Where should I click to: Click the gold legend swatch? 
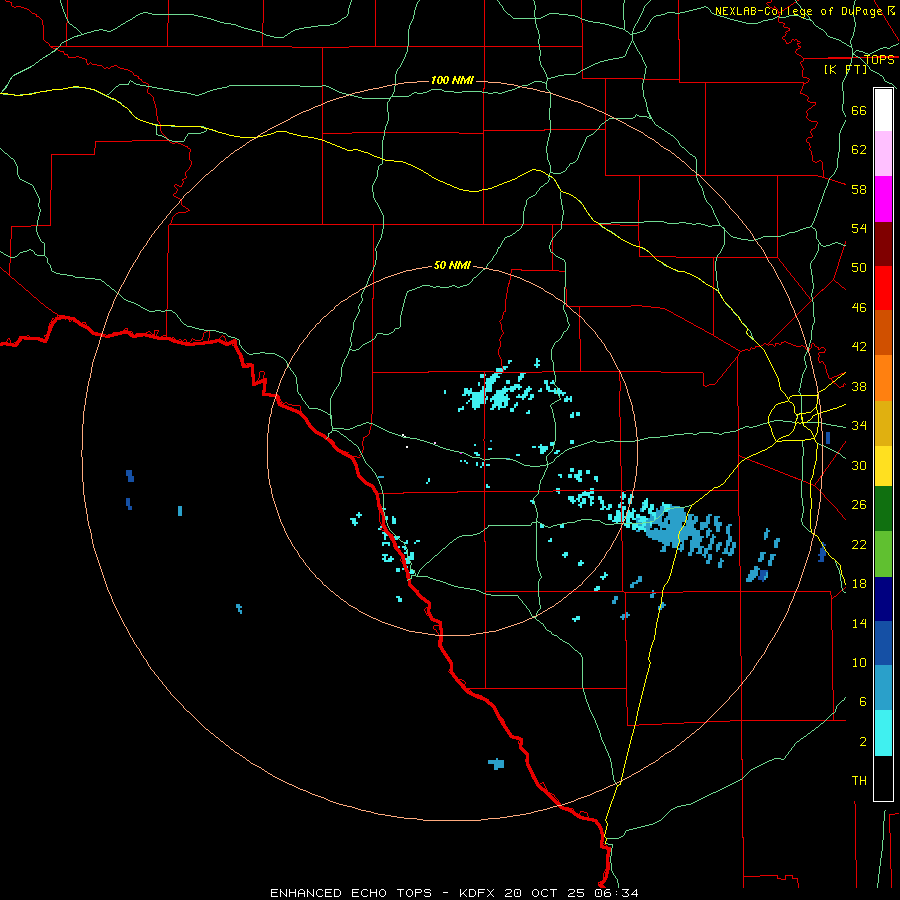[883, 422]
